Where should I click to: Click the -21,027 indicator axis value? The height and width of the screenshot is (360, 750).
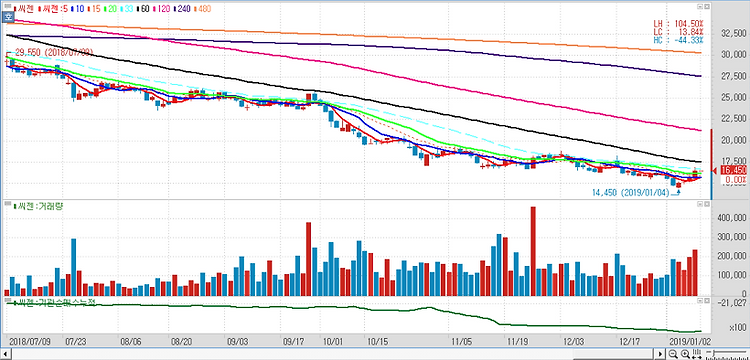tap(732, 302)
